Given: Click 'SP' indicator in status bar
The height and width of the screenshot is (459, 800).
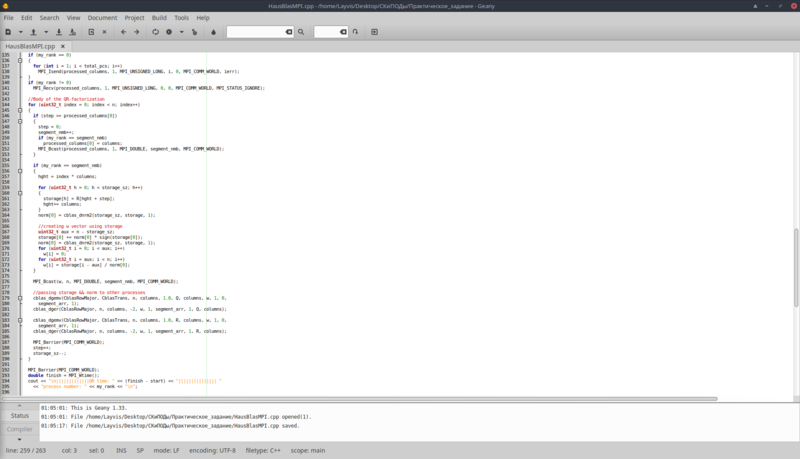Looking at the screenshot, I should (x=140, y=451).
